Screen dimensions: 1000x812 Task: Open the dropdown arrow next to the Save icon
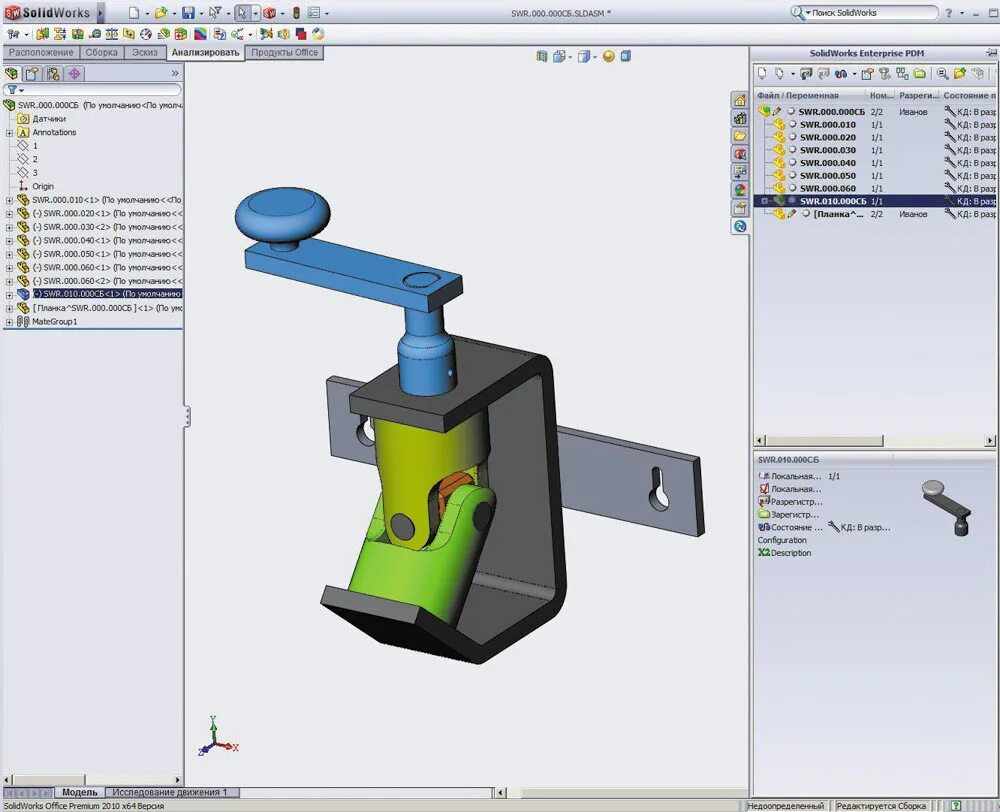click(x=201, y=13)
